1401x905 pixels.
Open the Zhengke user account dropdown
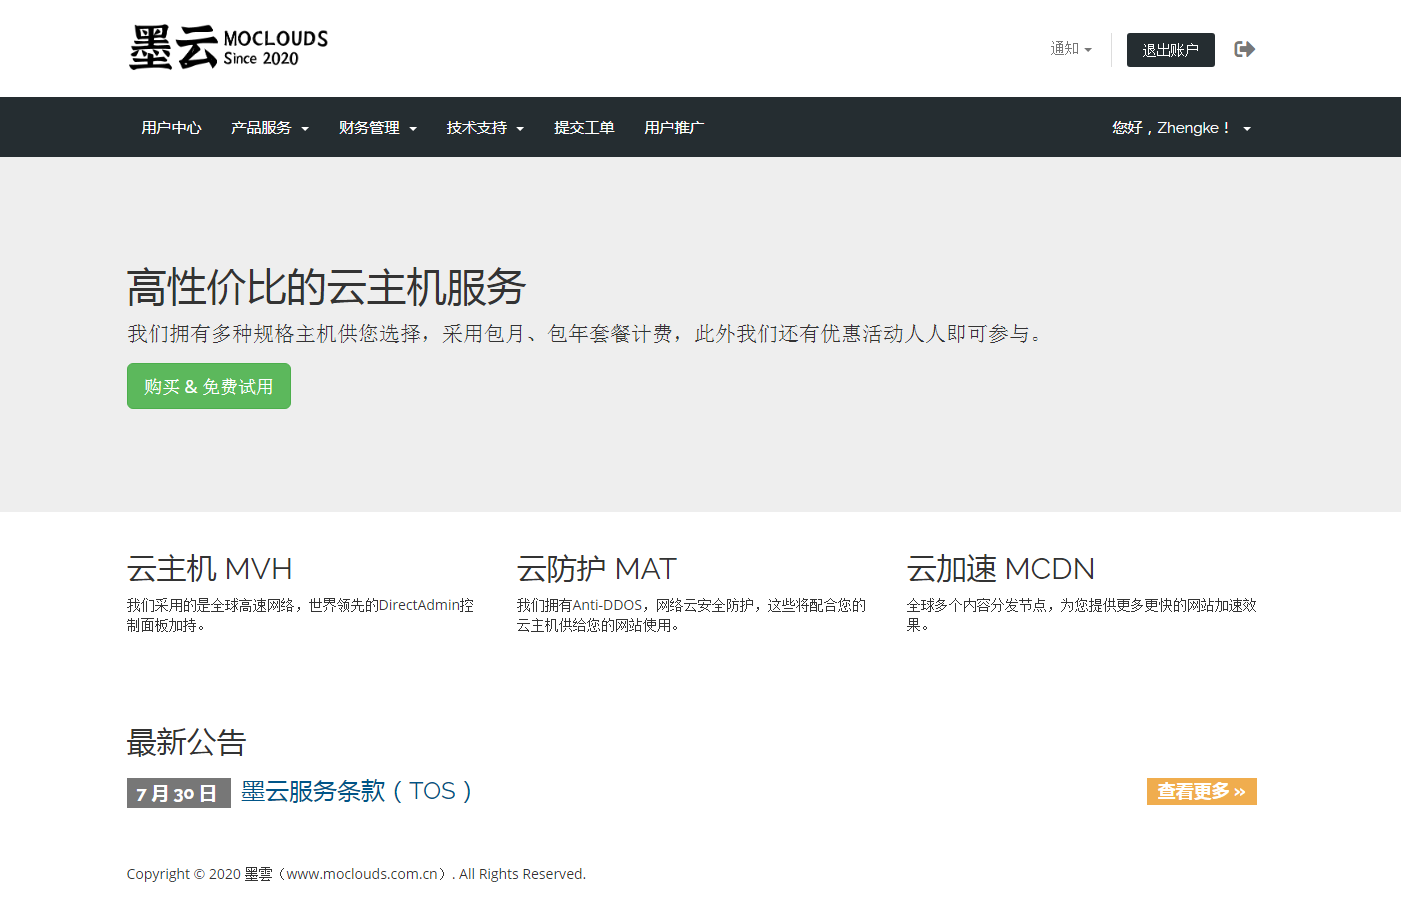(x=1181, y=128)
